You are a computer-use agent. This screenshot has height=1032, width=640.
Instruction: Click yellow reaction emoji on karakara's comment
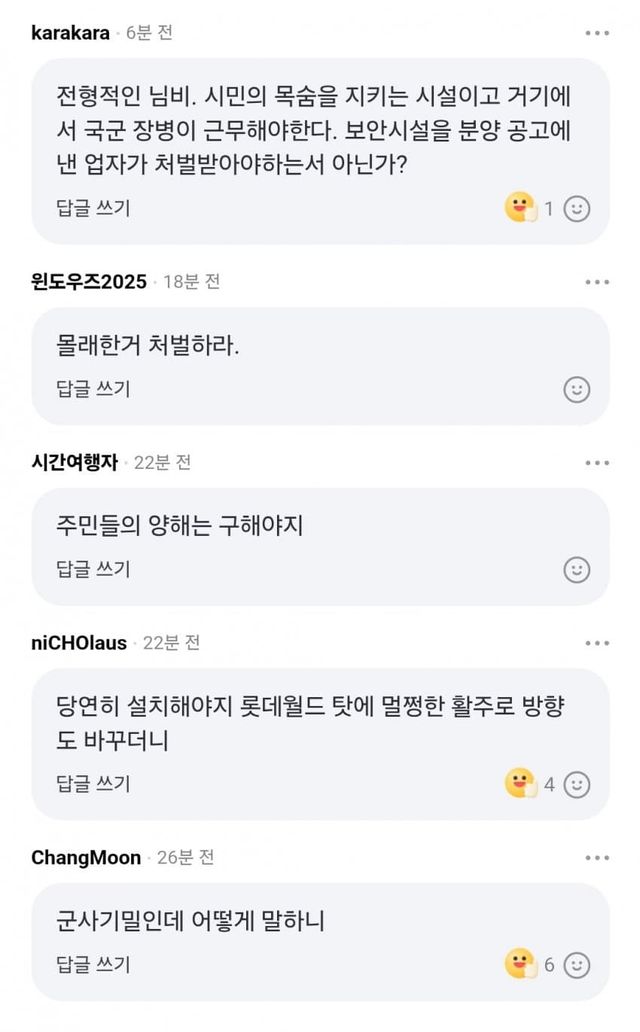[521, 209]
